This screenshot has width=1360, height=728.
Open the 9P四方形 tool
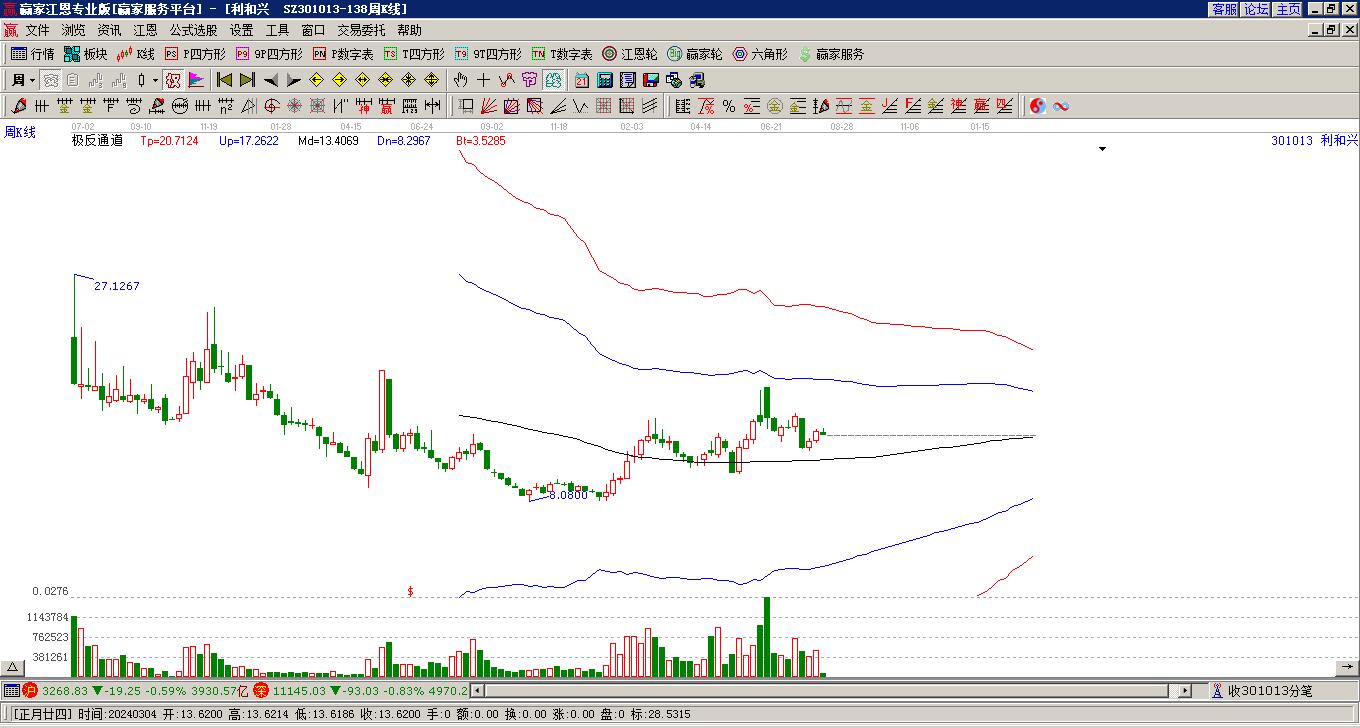point(269,54)
